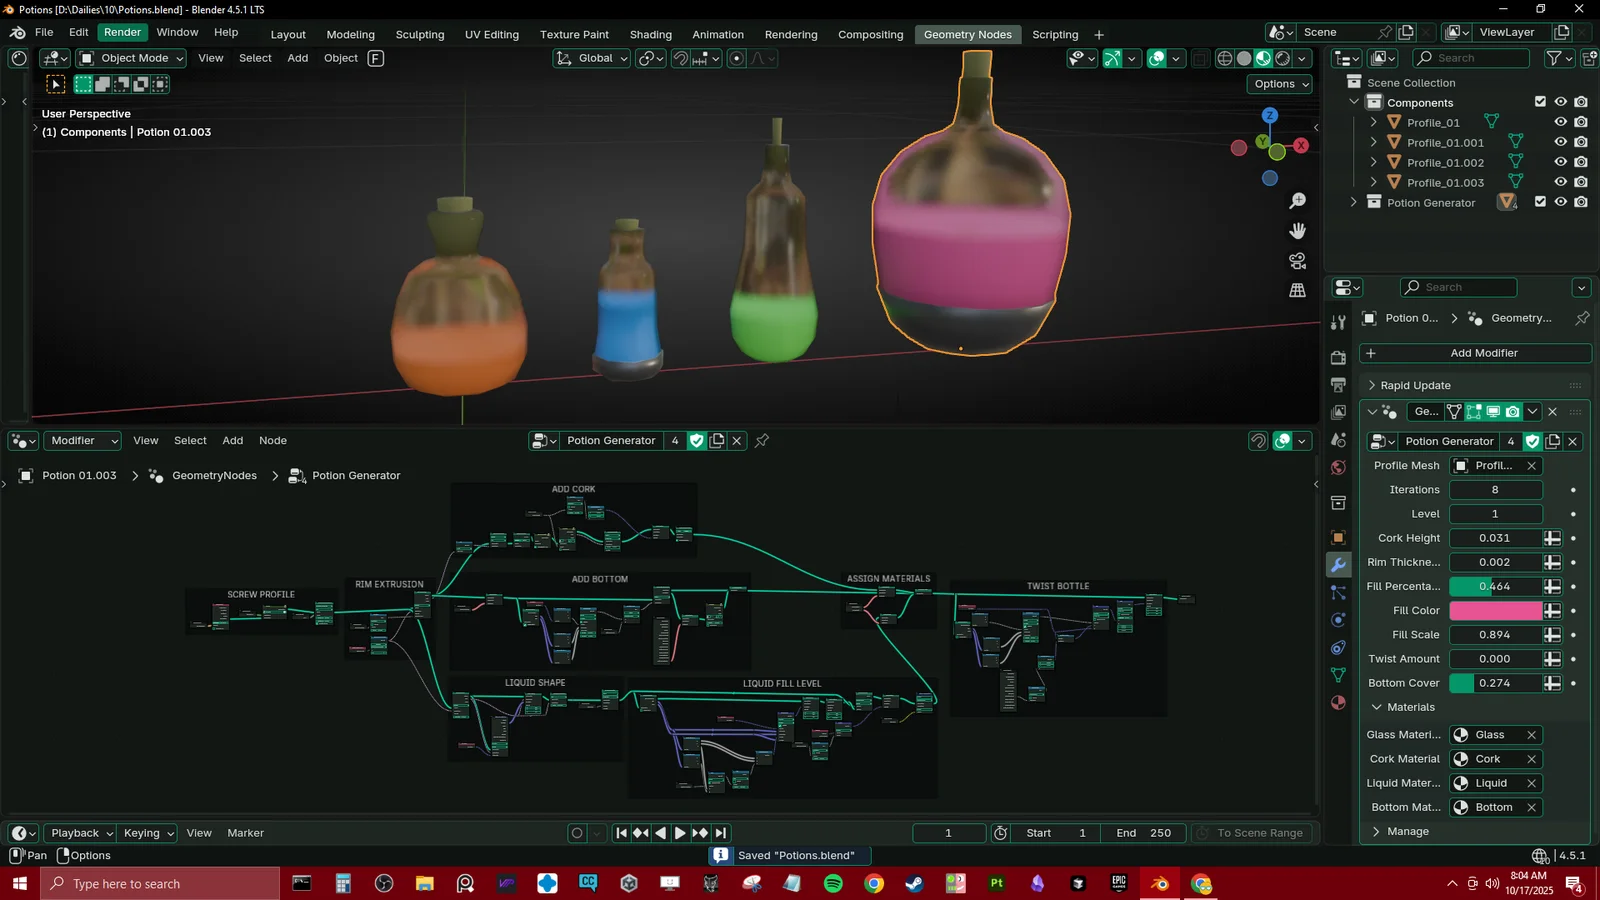This screenshot has width=1600, height=900.
Task: Click Spotify in the Windows taskbar
Action: click(833, 883)
